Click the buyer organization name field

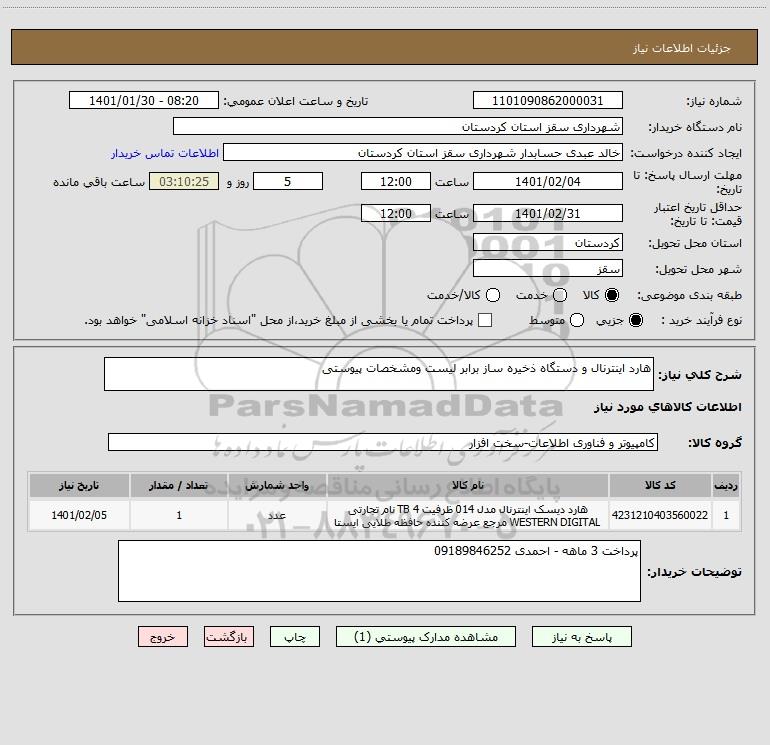click(x=398, y=126)
